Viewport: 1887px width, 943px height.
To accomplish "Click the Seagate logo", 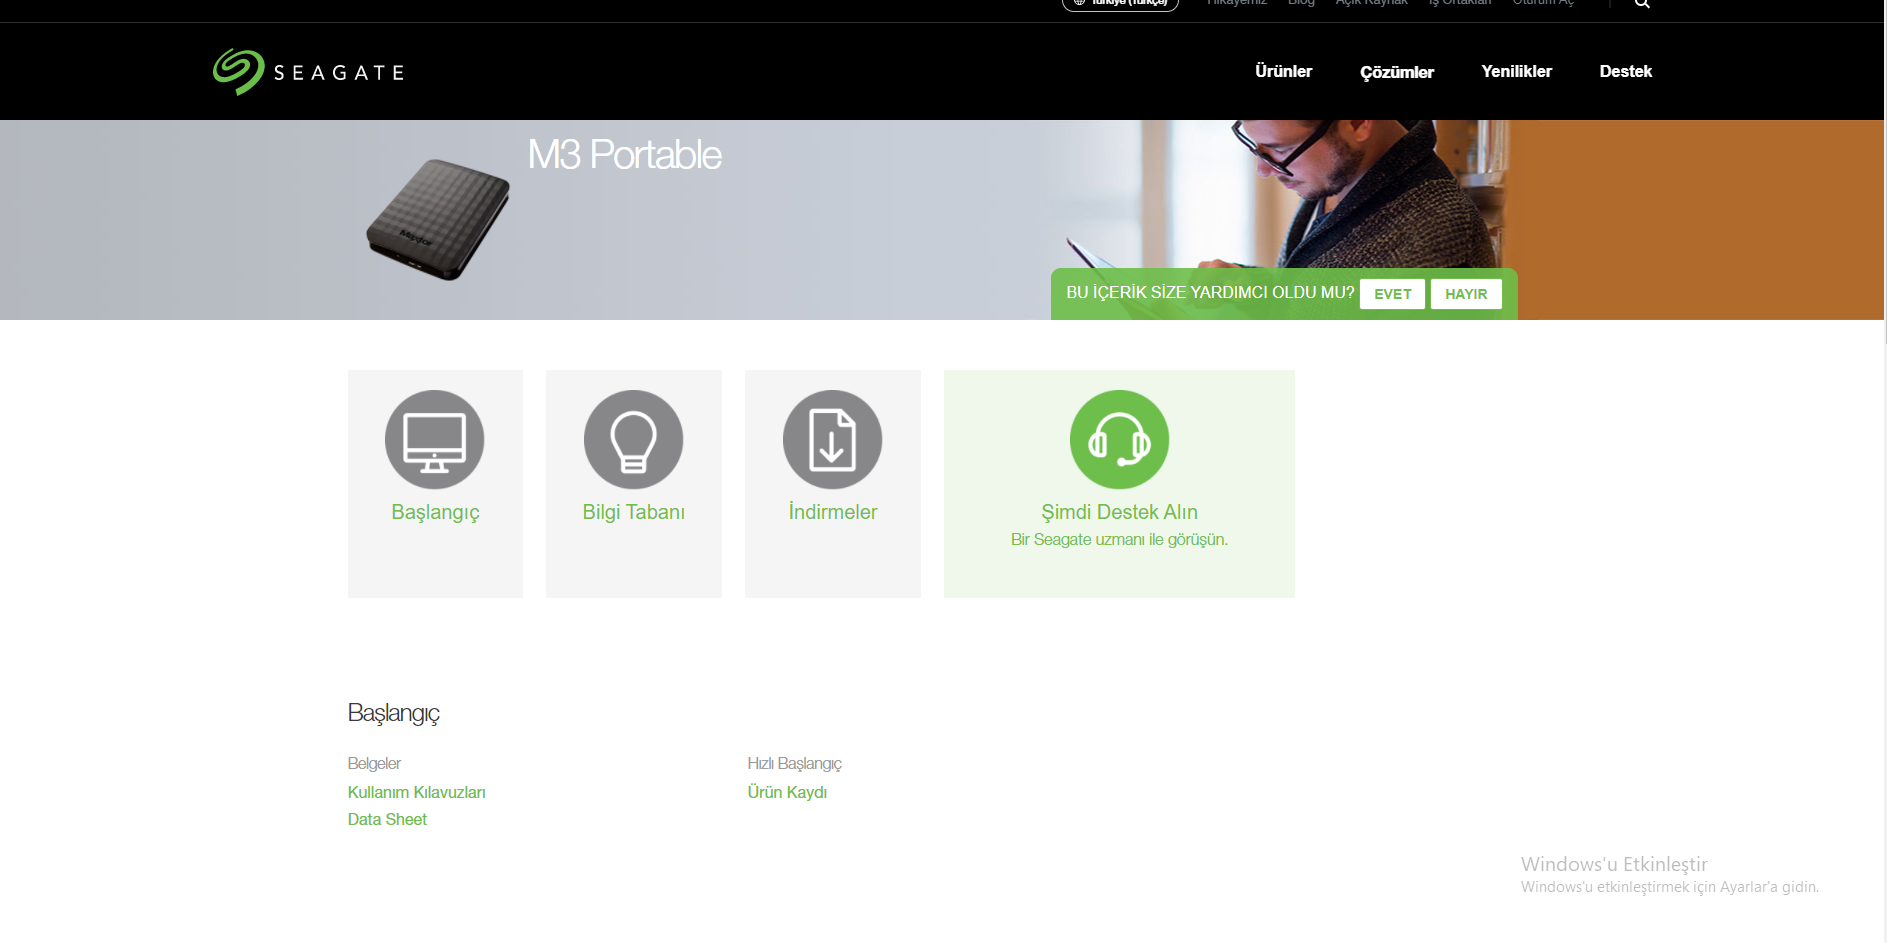I will coord(308,72).
